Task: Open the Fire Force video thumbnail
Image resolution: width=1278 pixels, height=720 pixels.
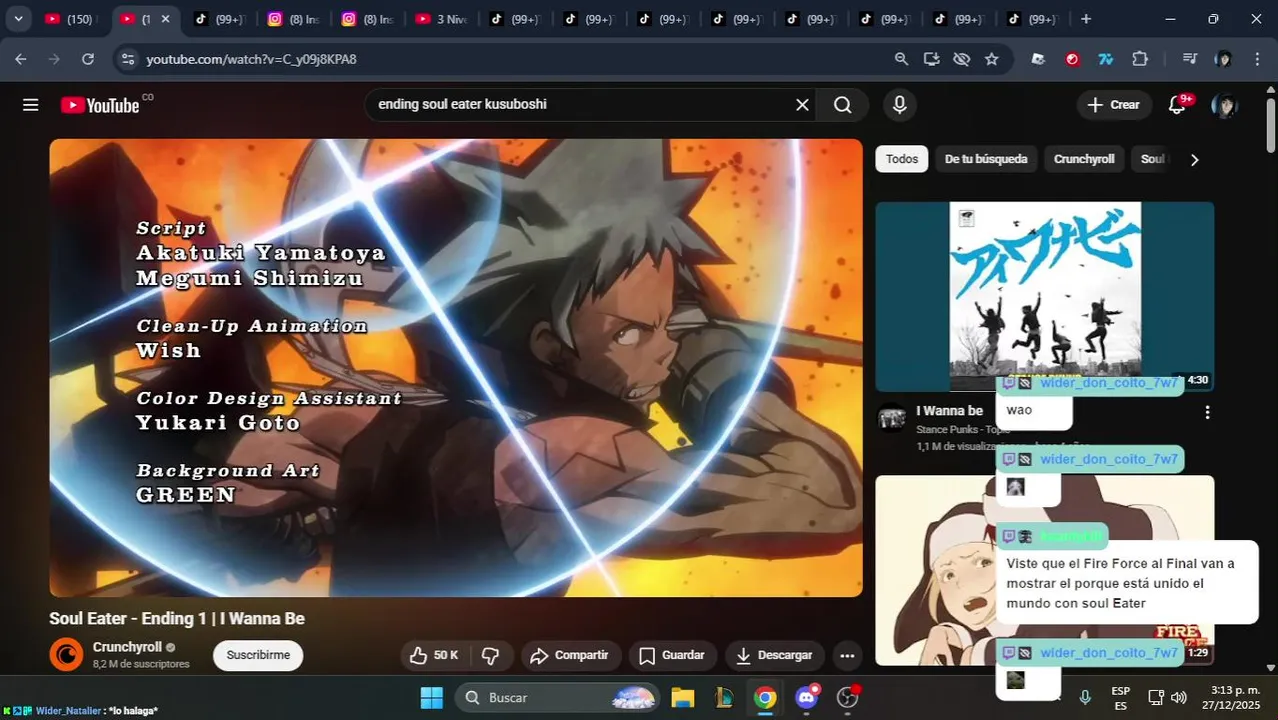Action: [1045, 570]
